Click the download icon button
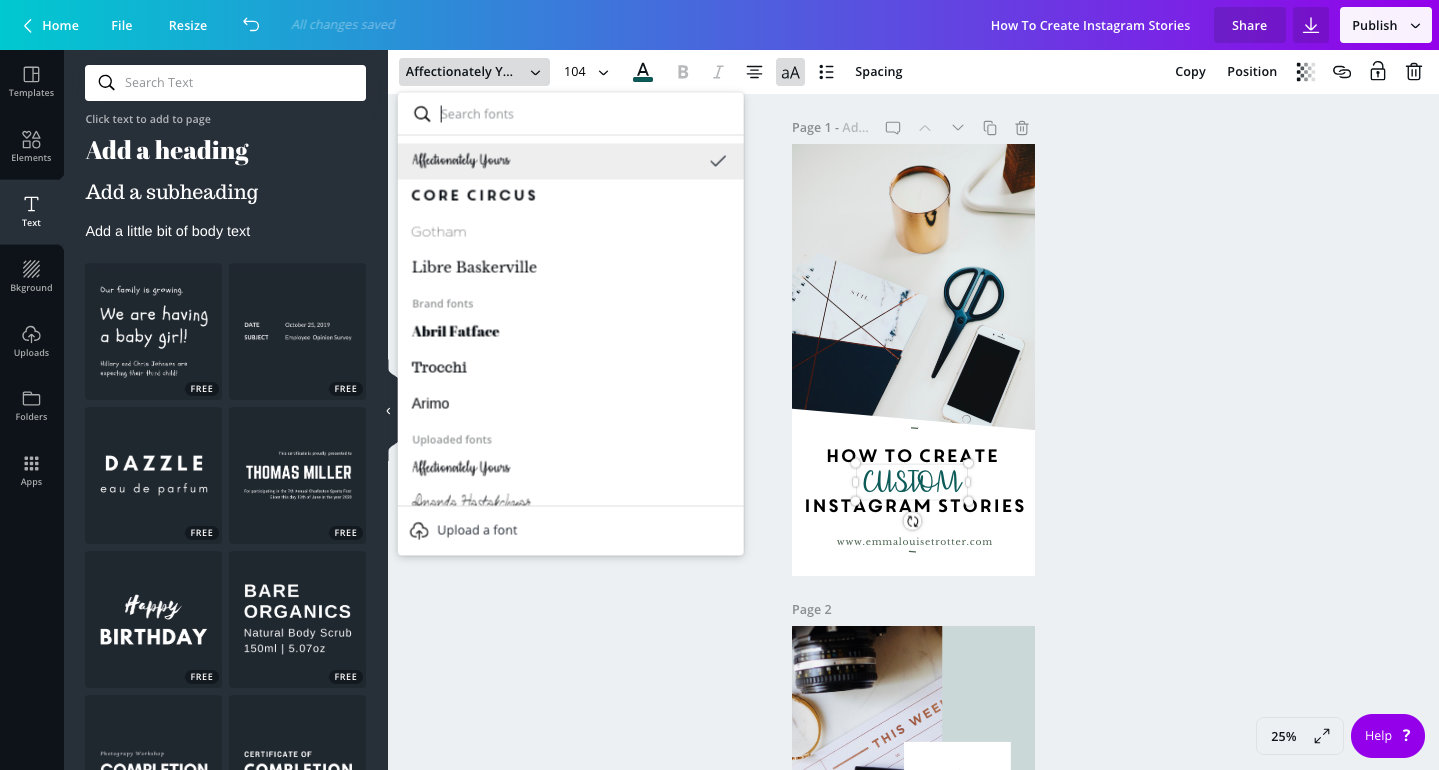 pos(1310,25)
